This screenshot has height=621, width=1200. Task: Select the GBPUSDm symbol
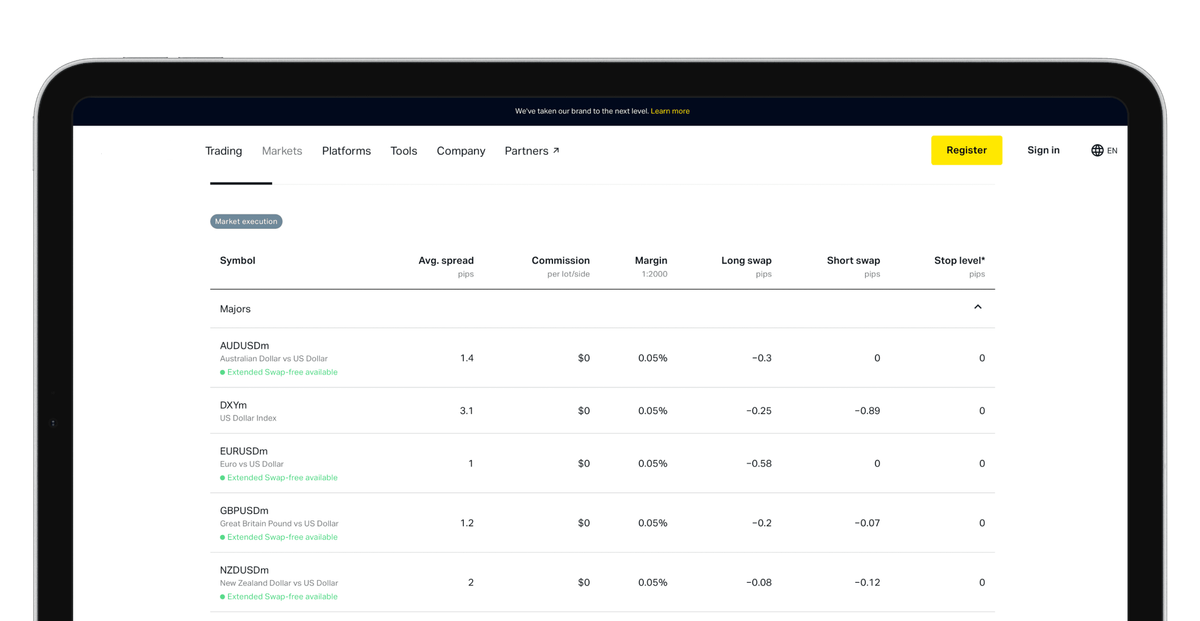244,511
